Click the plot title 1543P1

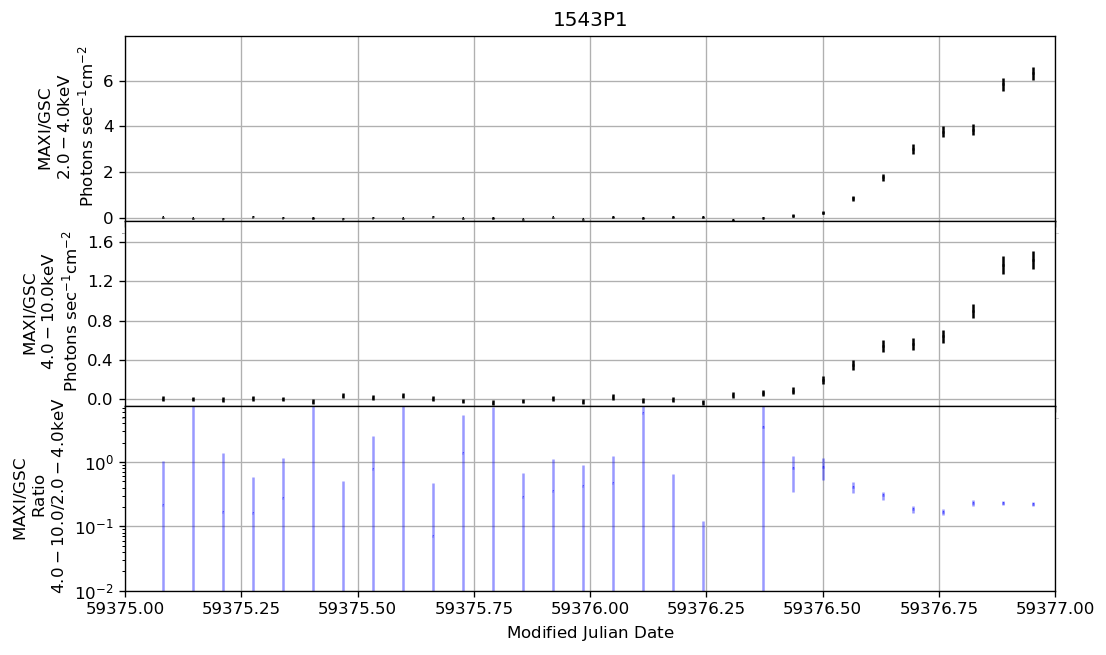(x=590, y=20)
